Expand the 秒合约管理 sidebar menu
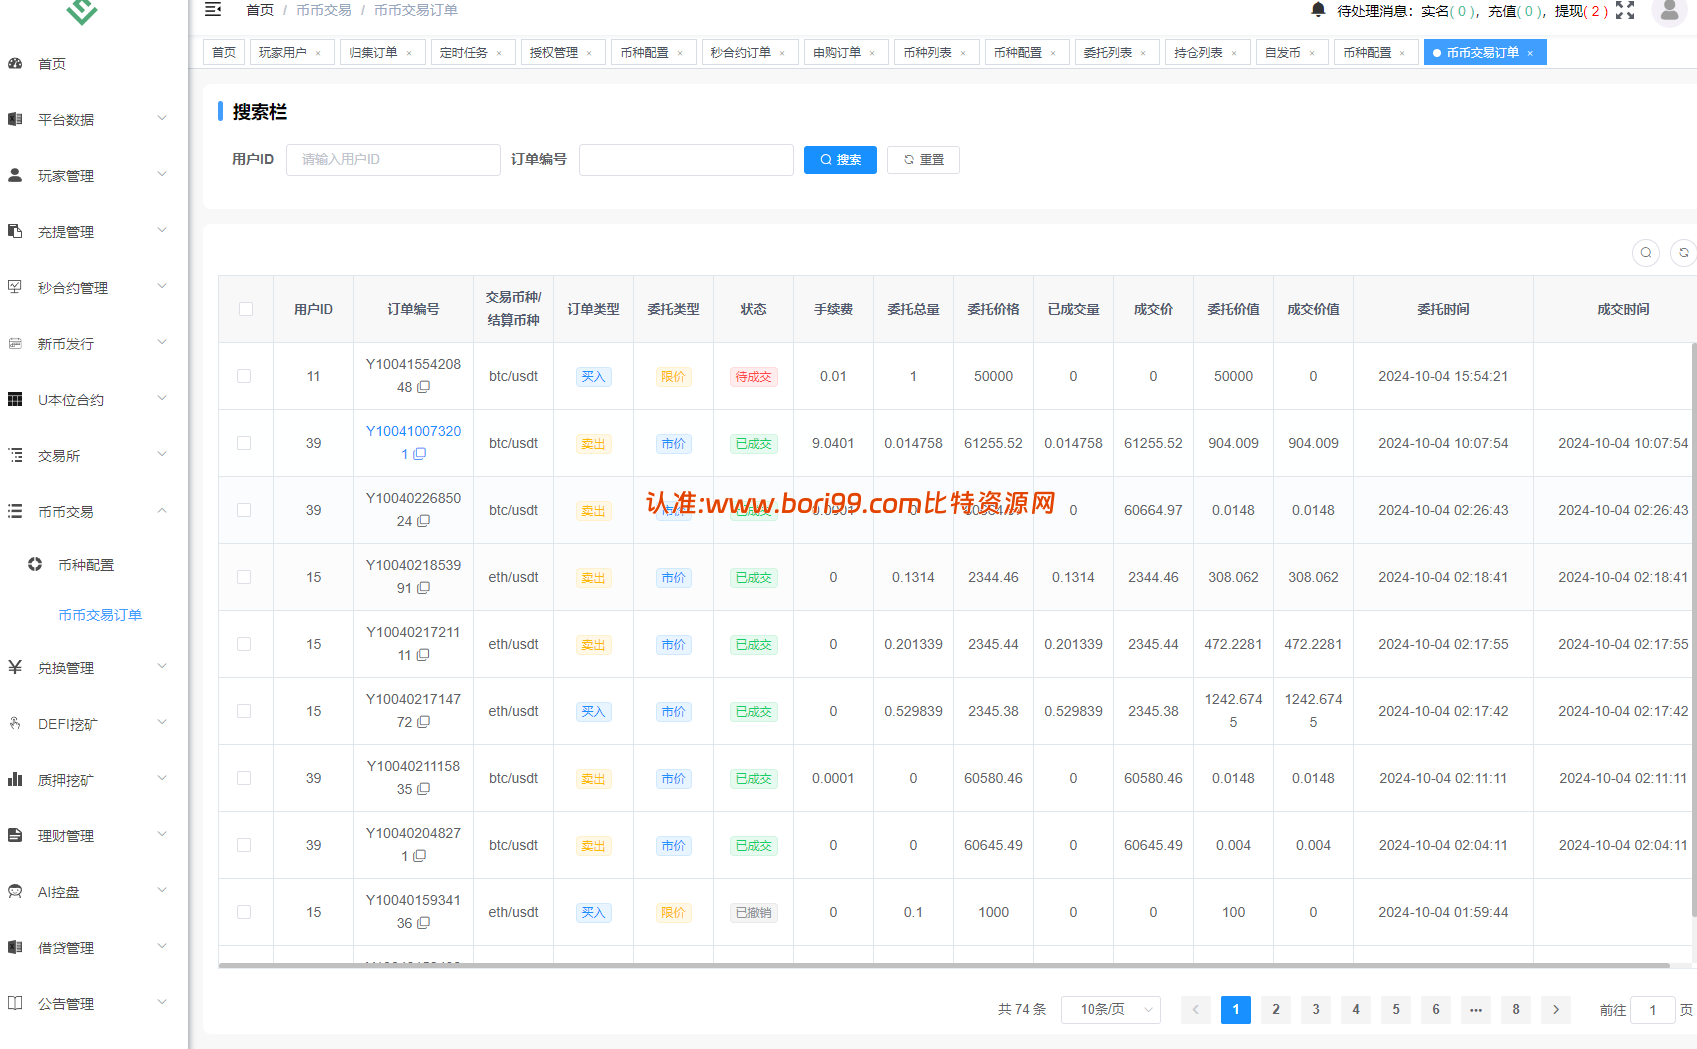The image size is (1697, 1049). (x=94, y=287)
